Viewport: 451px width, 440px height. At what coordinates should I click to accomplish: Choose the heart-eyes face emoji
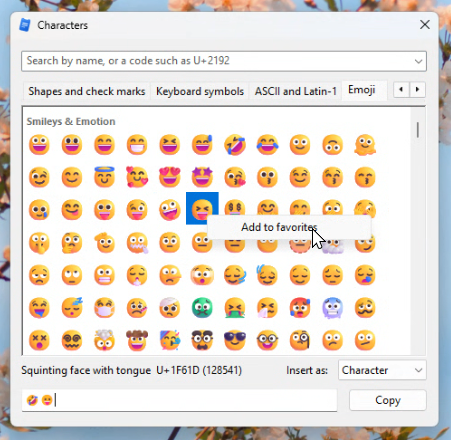point(170,177)
